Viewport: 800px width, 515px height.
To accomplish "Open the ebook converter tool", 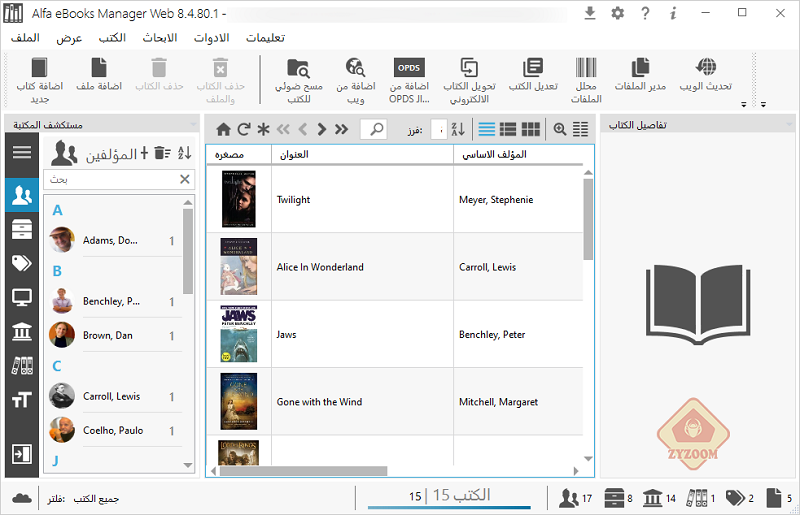I will 469,68.
